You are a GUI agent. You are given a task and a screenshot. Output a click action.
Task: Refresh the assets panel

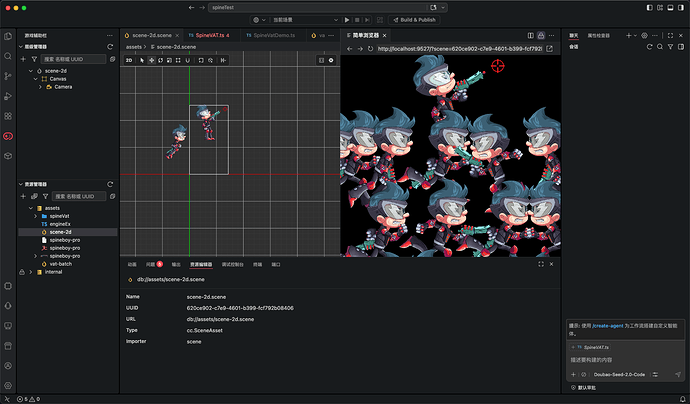coord(110,184)
